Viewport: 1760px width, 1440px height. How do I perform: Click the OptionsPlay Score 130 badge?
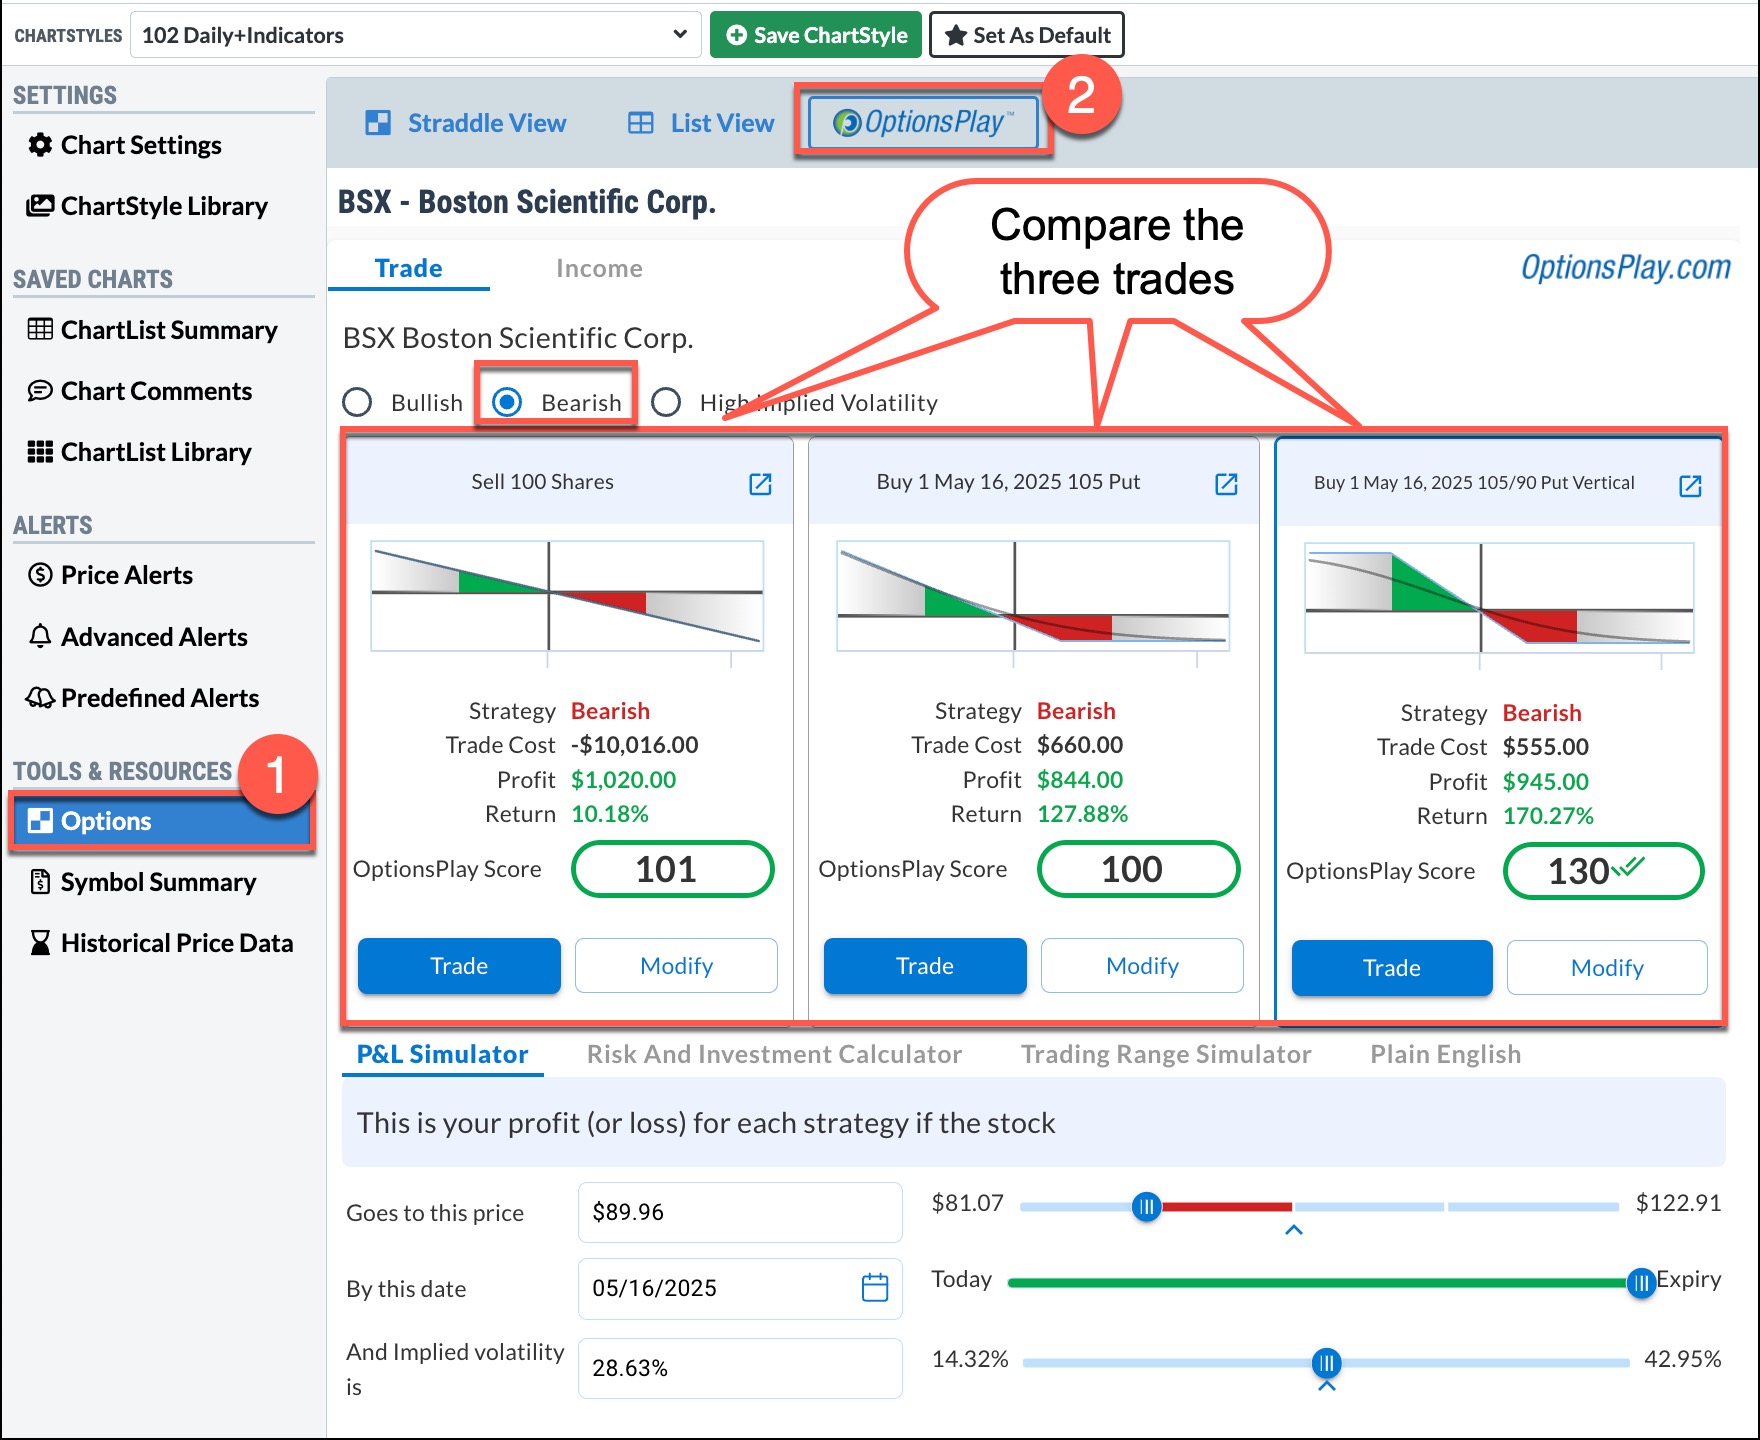coord(1603,871)
